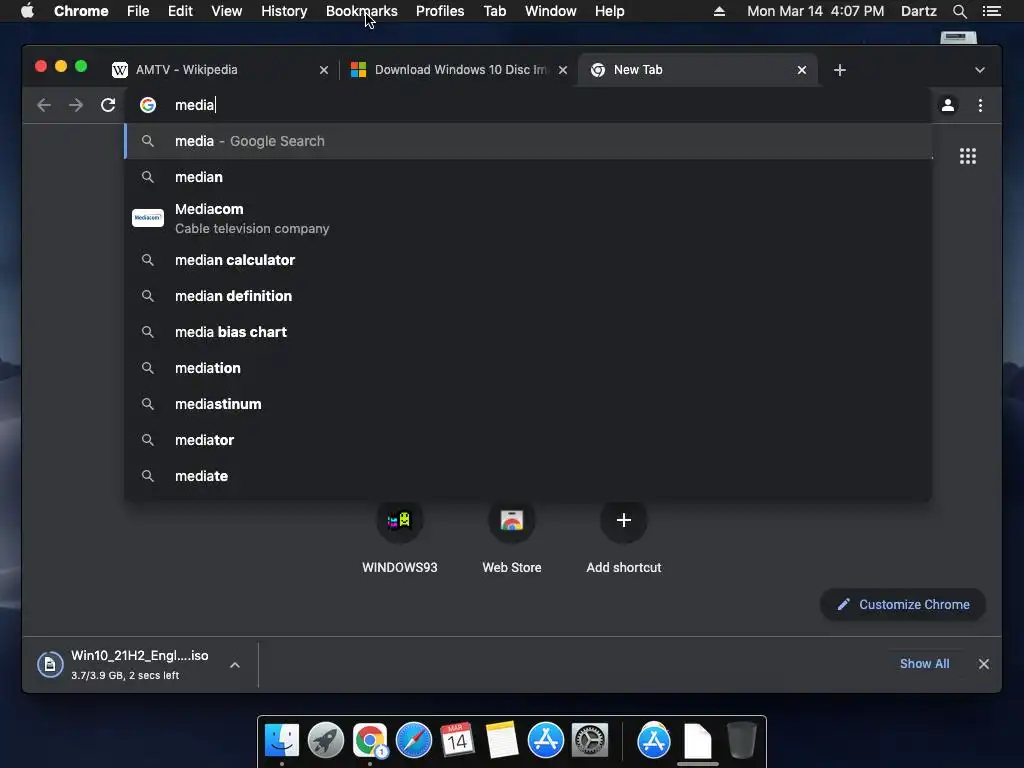Open the Chrome application menu
Image resolution: width=1024 pixels, height=768 pixels.
click(81, 11)
